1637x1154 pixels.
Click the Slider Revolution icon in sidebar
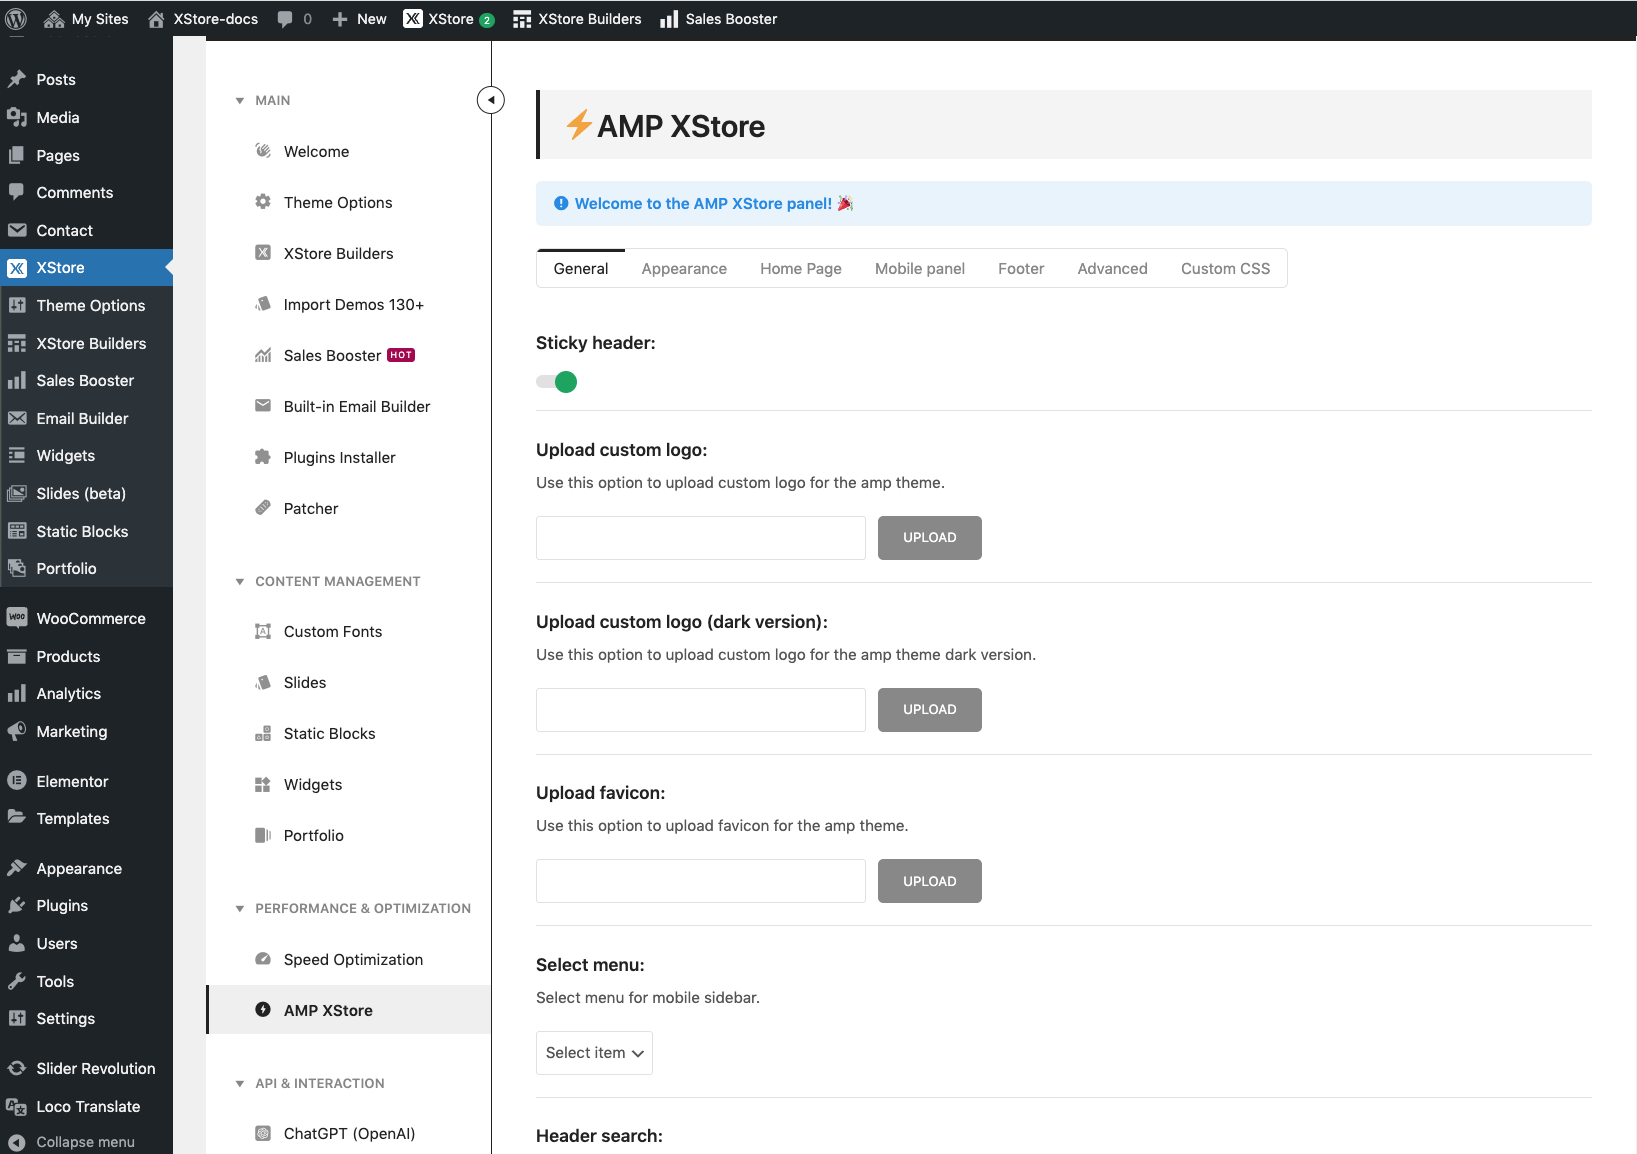17,1068
